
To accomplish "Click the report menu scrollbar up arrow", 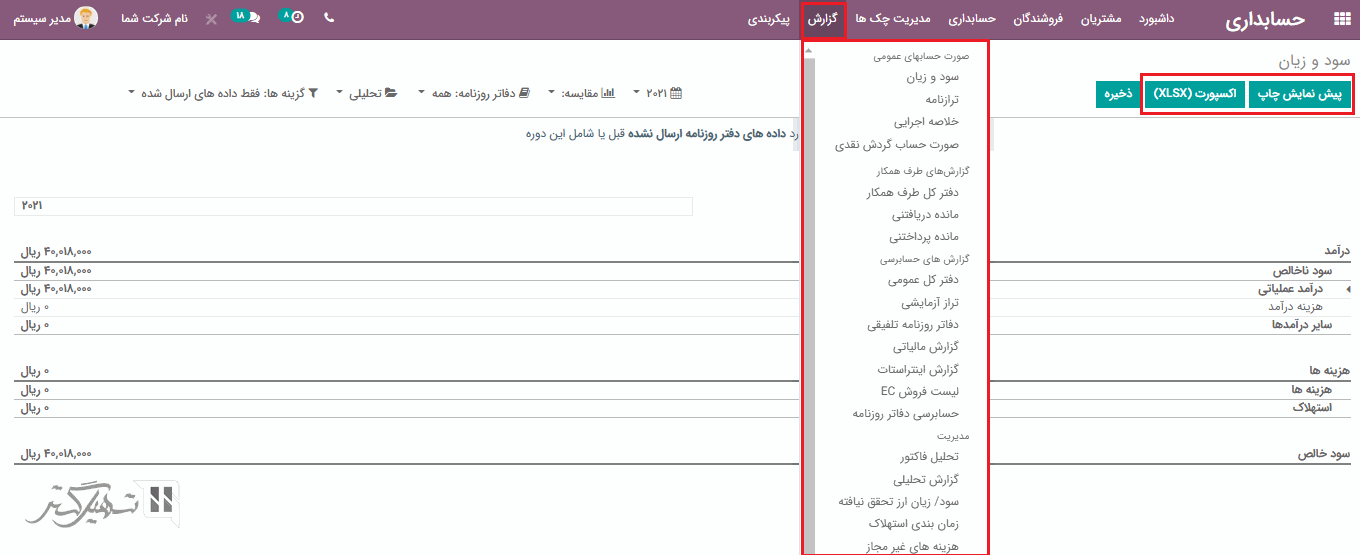I will point(809,50).
